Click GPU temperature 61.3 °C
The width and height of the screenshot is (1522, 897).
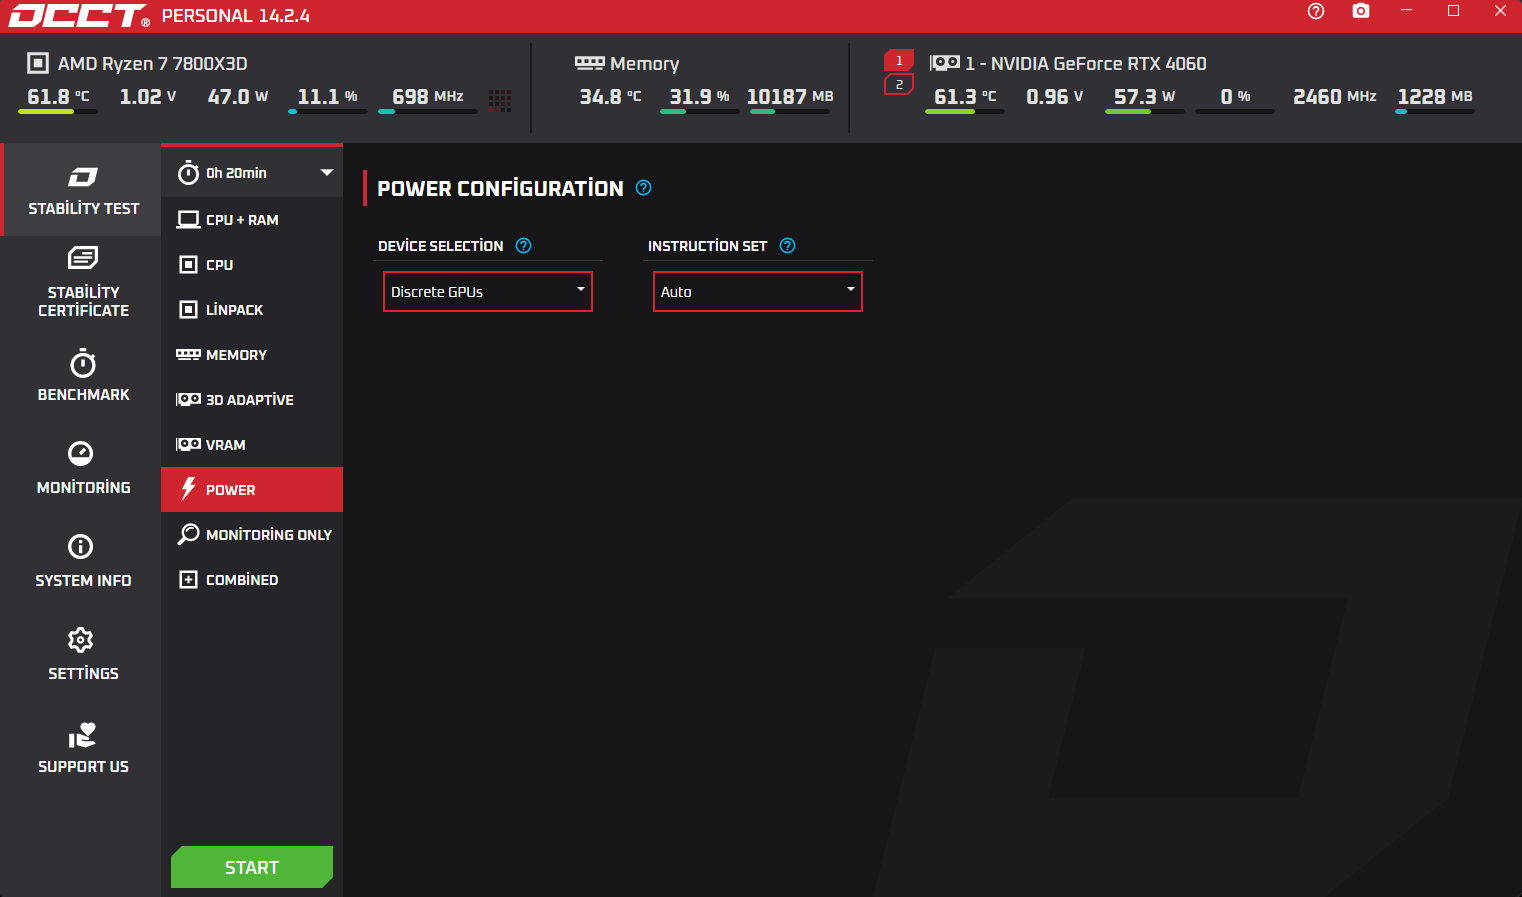click(965, 97)
